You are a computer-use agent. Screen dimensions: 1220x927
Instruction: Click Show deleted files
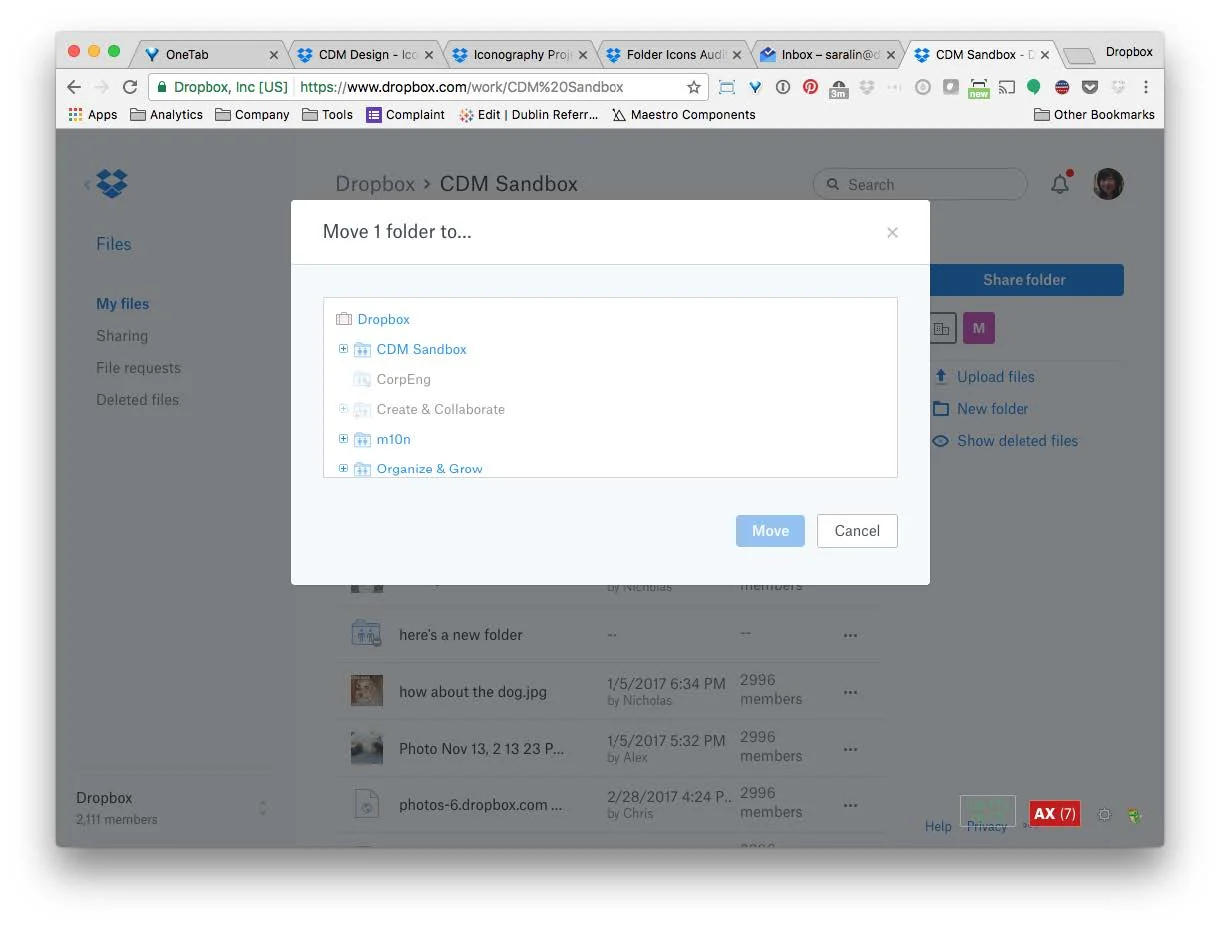tap(1017, 441)
